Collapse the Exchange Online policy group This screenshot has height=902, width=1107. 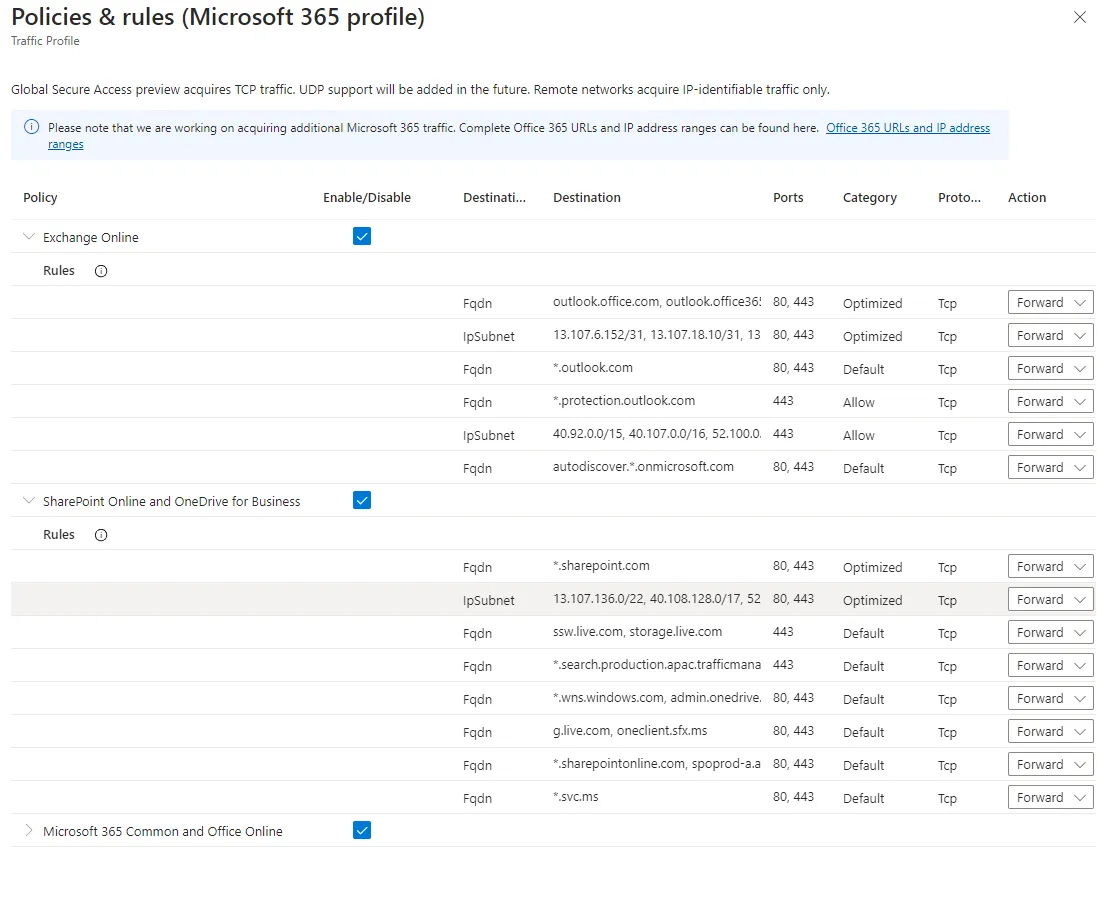tap(29, 236)
